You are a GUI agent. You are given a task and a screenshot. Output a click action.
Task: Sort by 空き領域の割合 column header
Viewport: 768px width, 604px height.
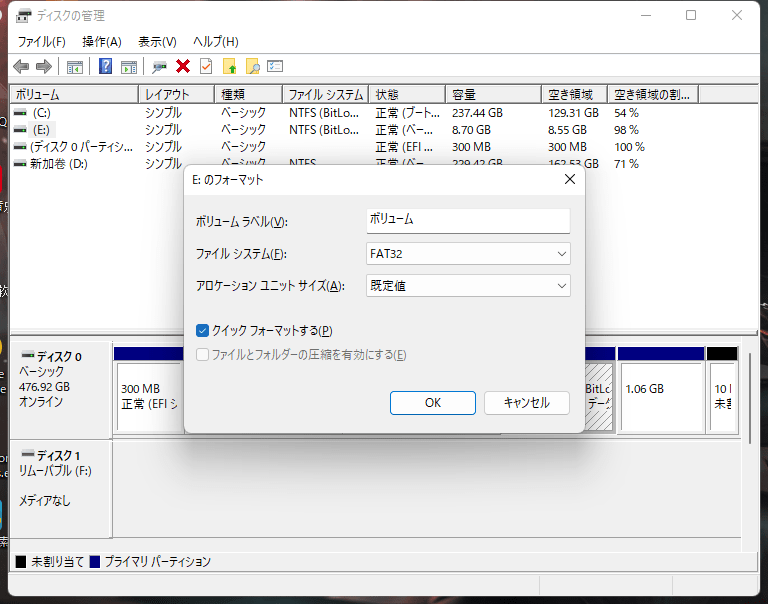(652, 94)
